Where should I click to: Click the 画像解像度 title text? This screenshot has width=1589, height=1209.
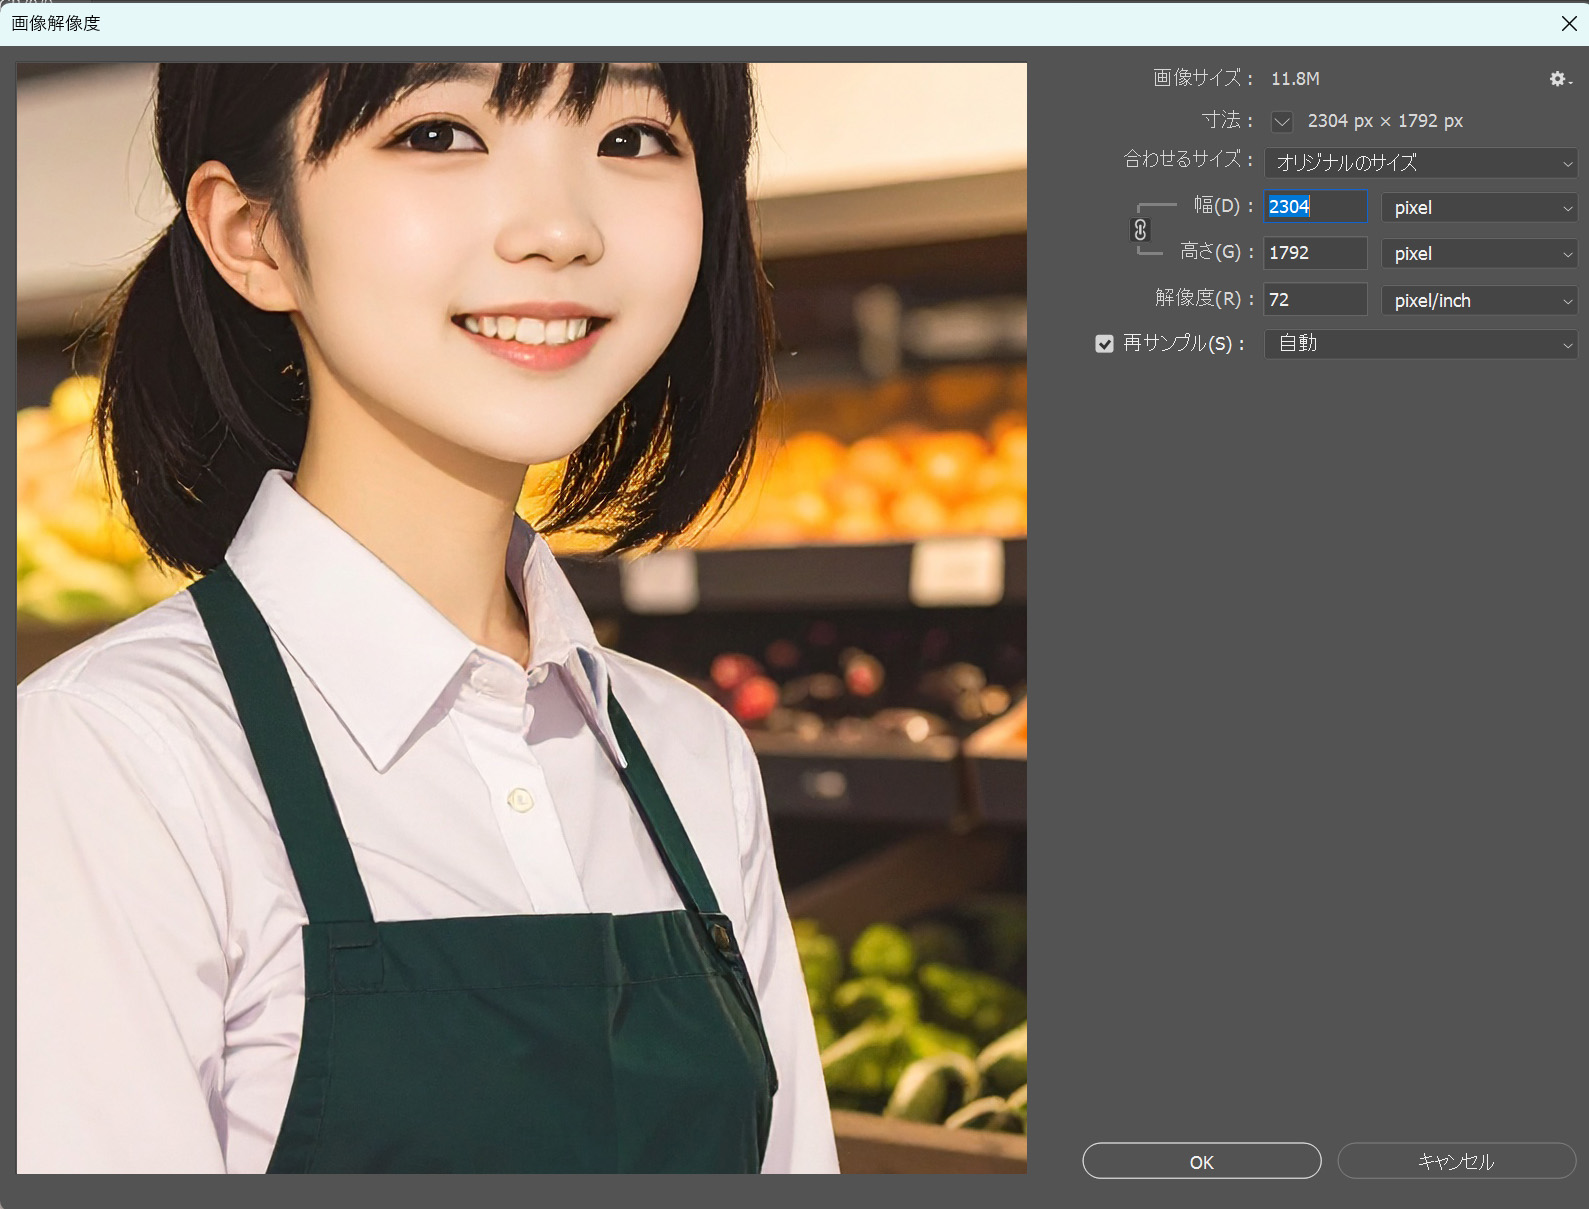click(x=56, y=23)
